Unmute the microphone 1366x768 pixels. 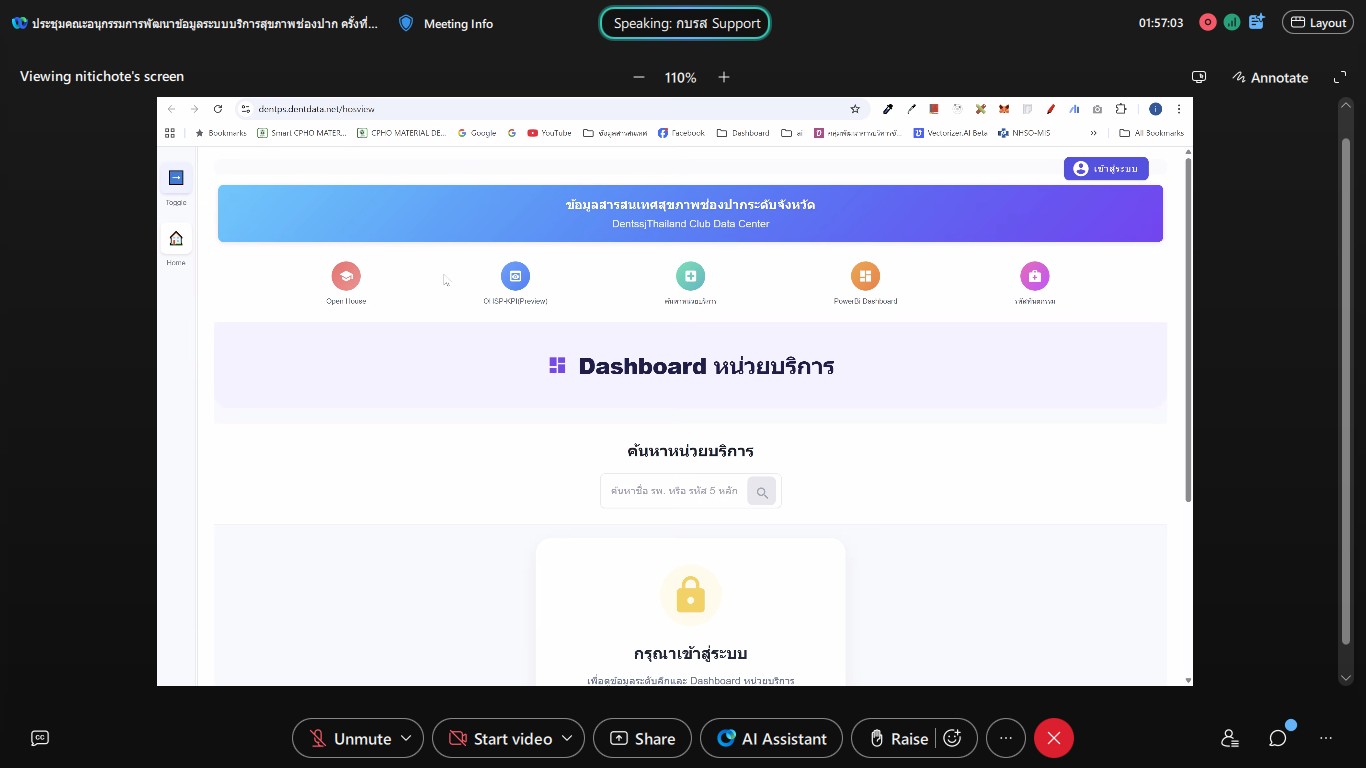[x=349, y=738]
